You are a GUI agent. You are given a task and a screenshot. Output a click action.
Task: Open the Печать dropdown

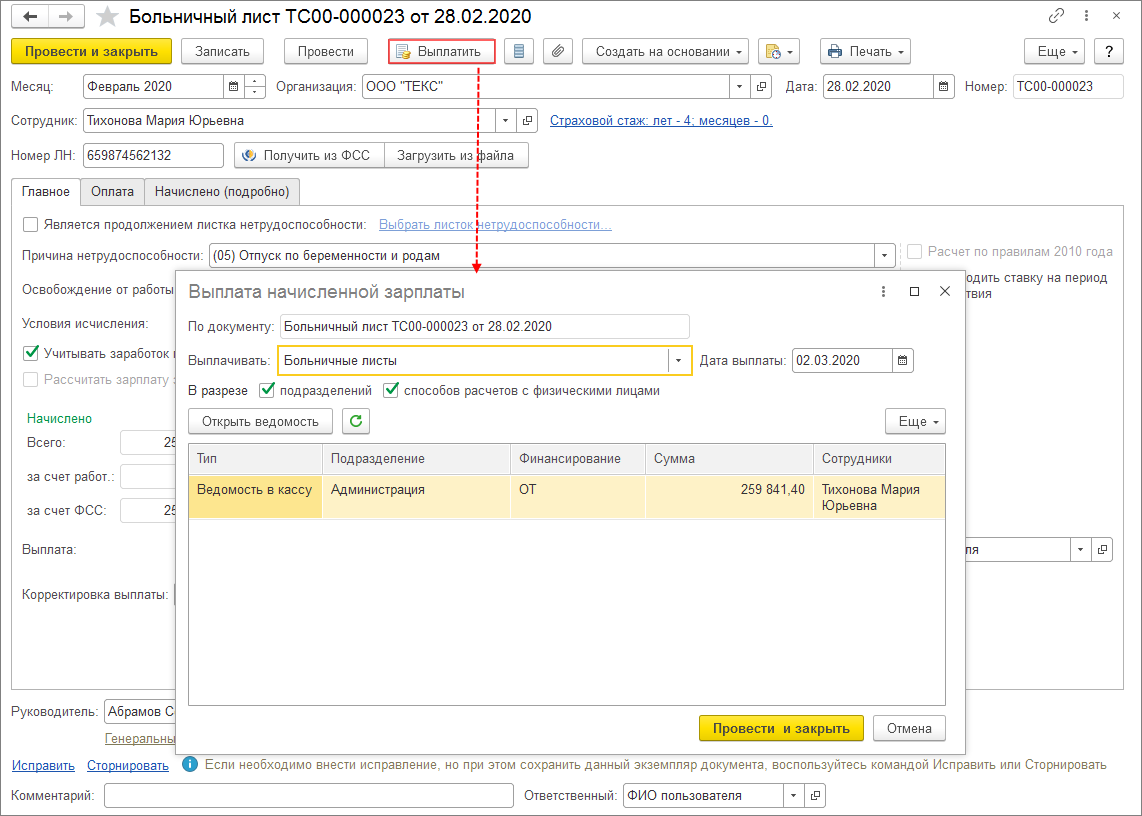tap(865, 52)
